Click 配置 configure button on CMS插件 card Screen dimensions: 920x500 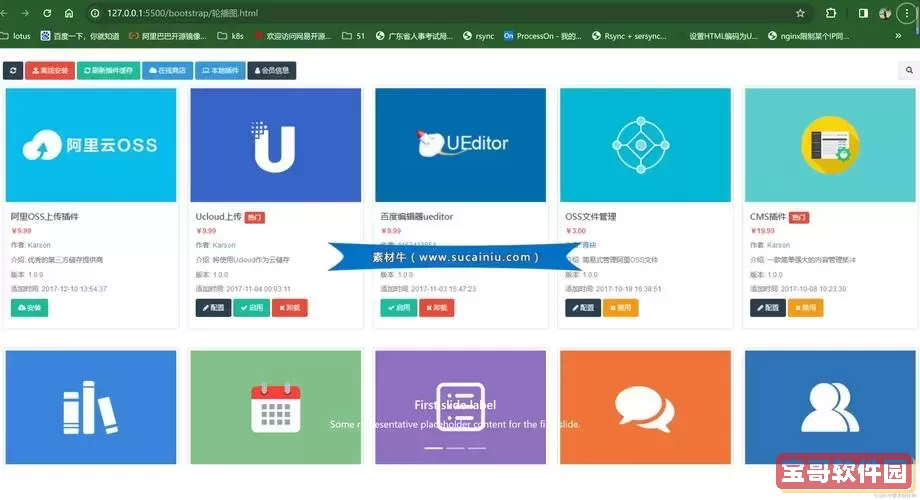767,308
